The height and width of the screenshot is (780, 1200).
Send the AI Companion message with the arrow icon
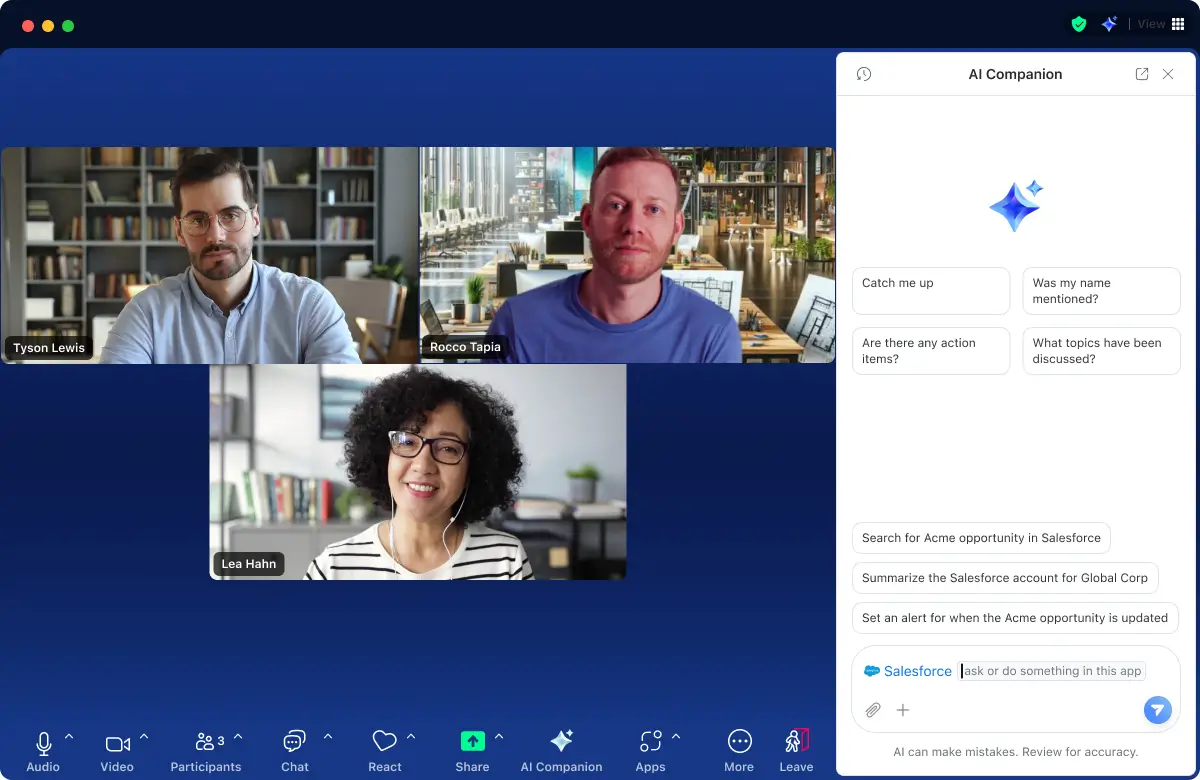1157,710
